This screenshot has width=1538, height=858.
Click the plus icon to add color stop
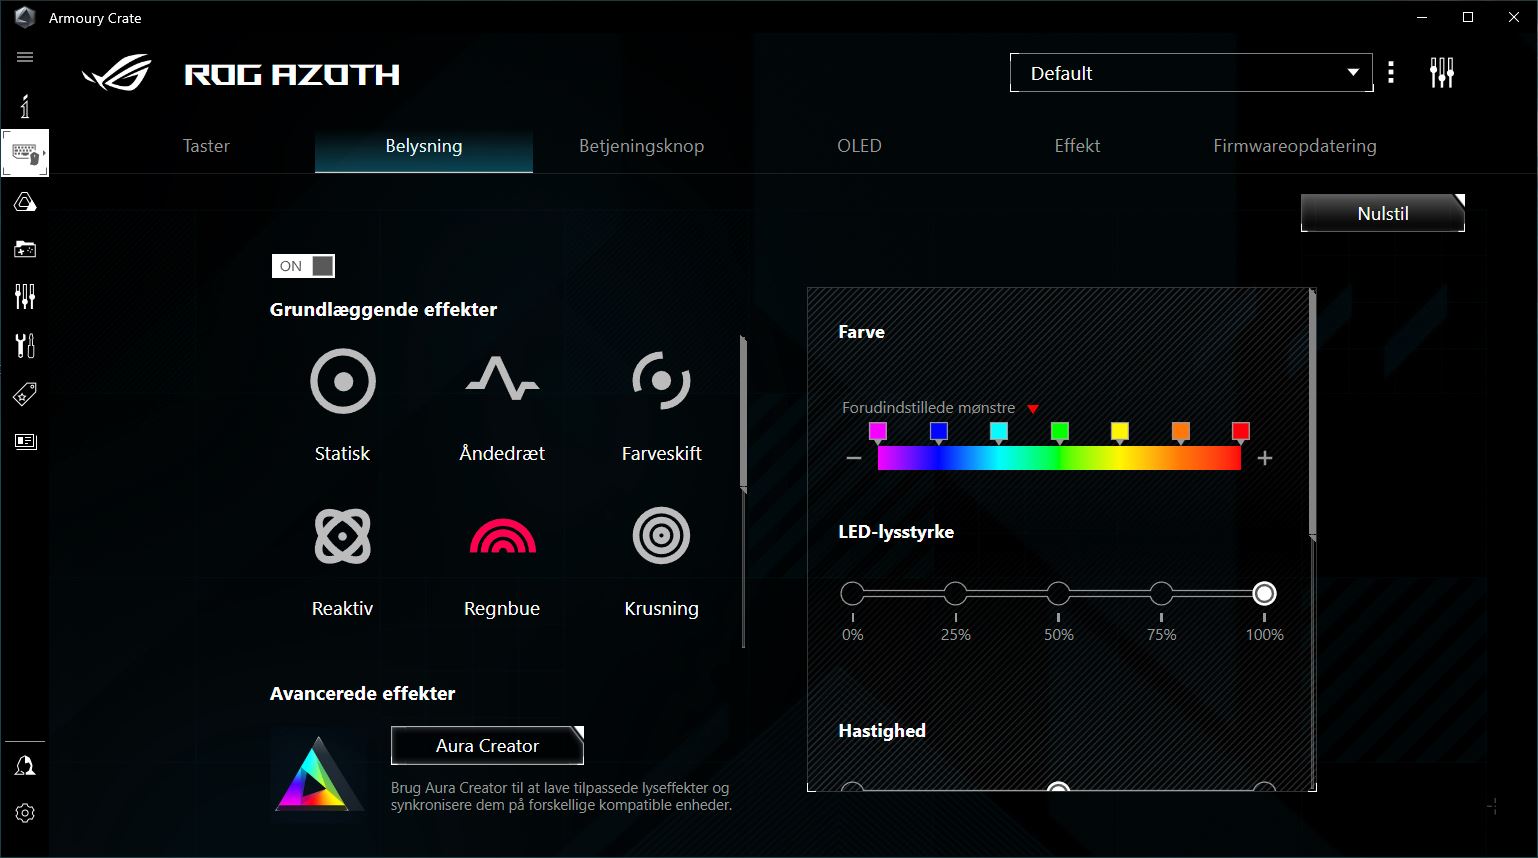click(1265, 458)
